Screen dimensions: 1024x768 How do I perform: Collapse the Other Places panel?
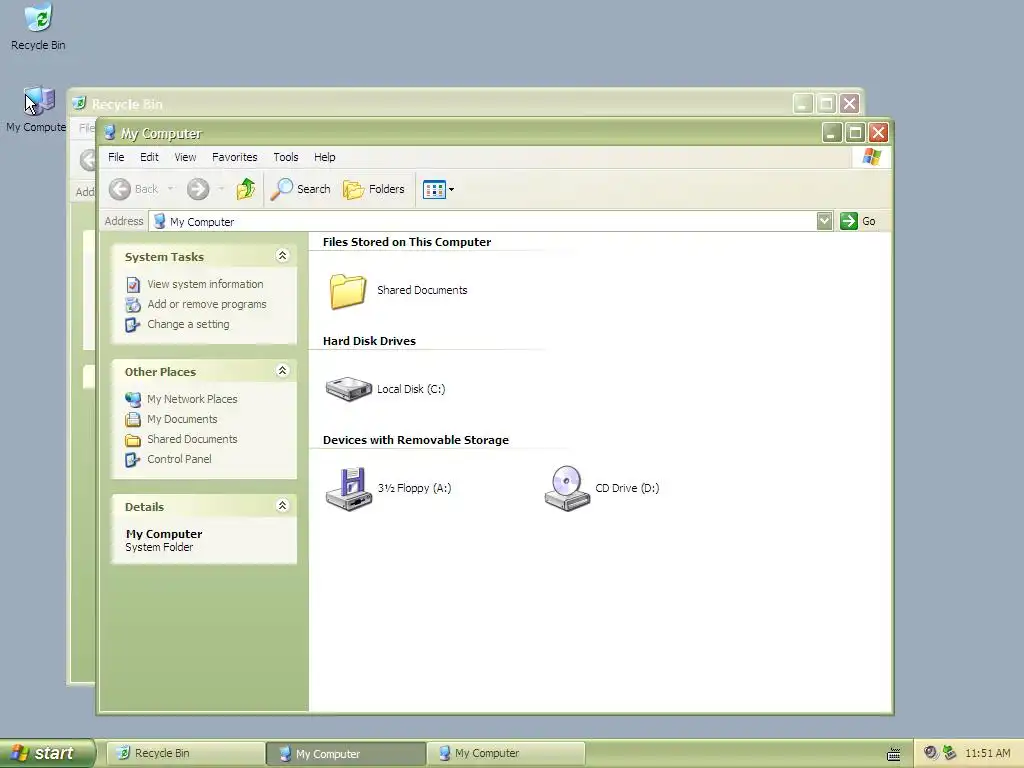pos(282,371)
